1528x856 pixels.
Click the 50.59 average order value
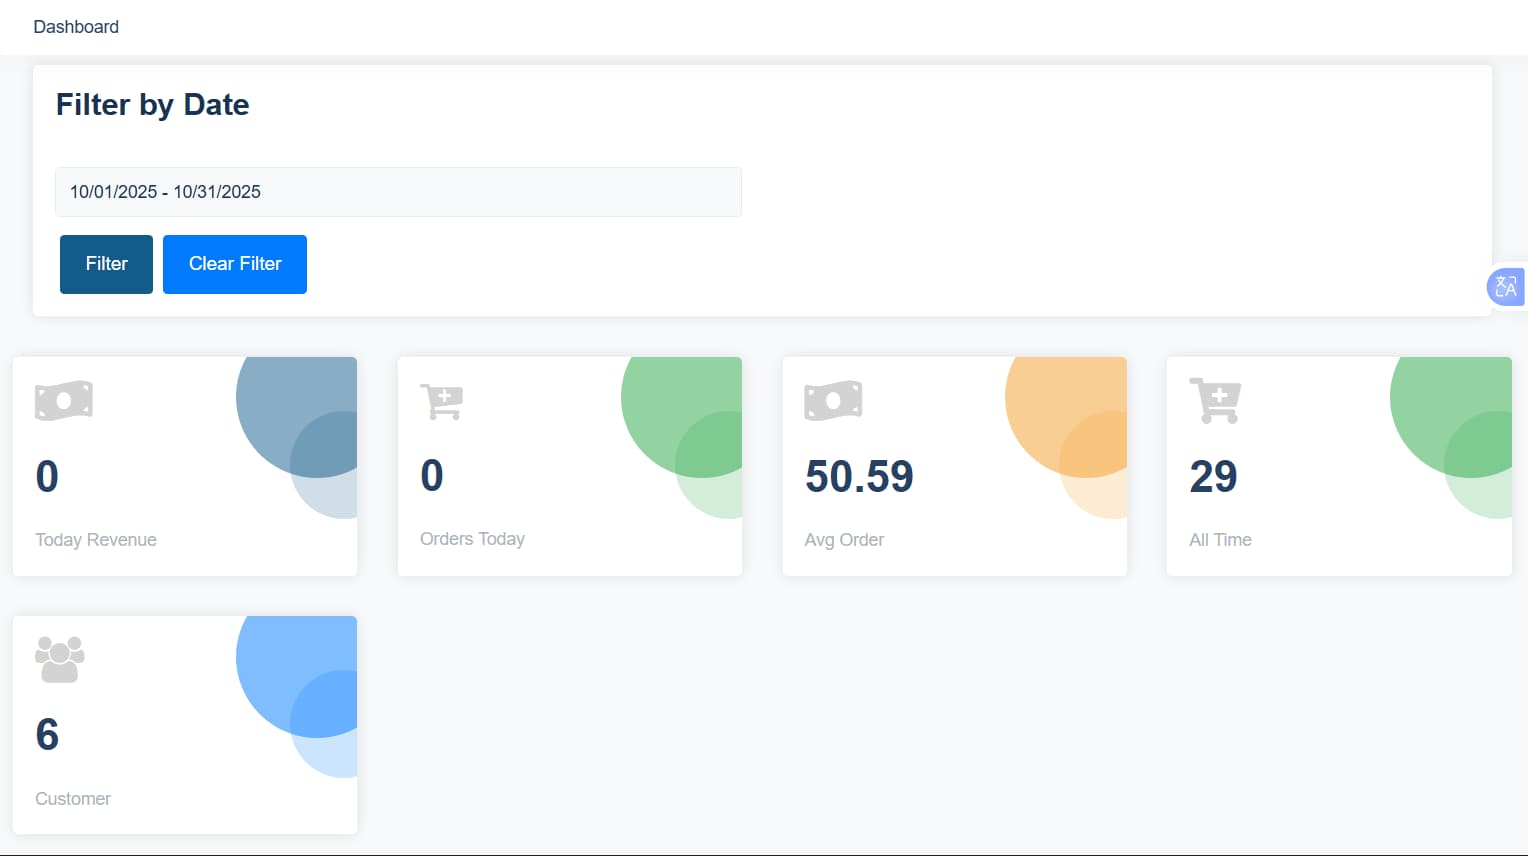(859, 477)
